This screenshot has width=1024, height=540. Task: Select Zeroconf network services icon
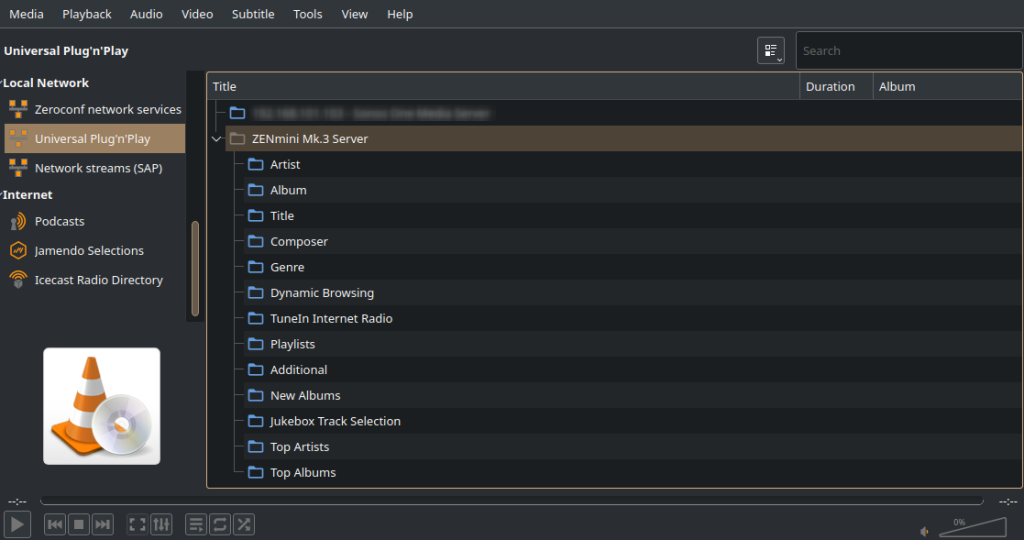pos(18,109)
